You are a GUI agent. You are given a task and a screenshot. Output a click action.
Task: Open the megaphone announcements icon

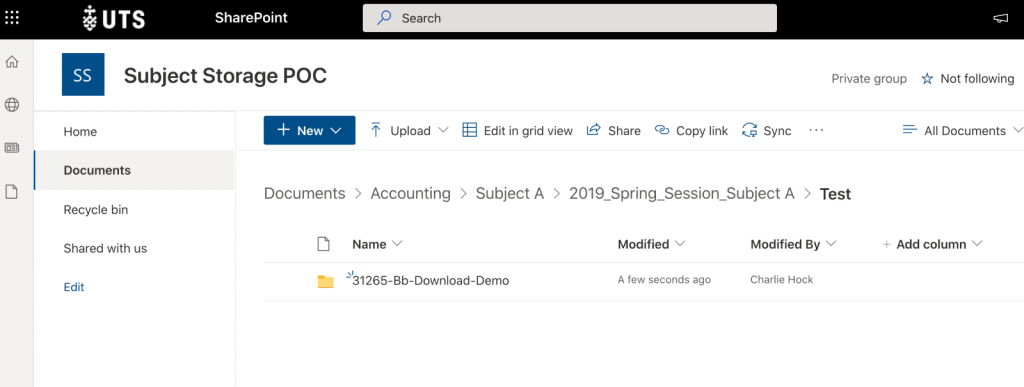point(1000,18)
